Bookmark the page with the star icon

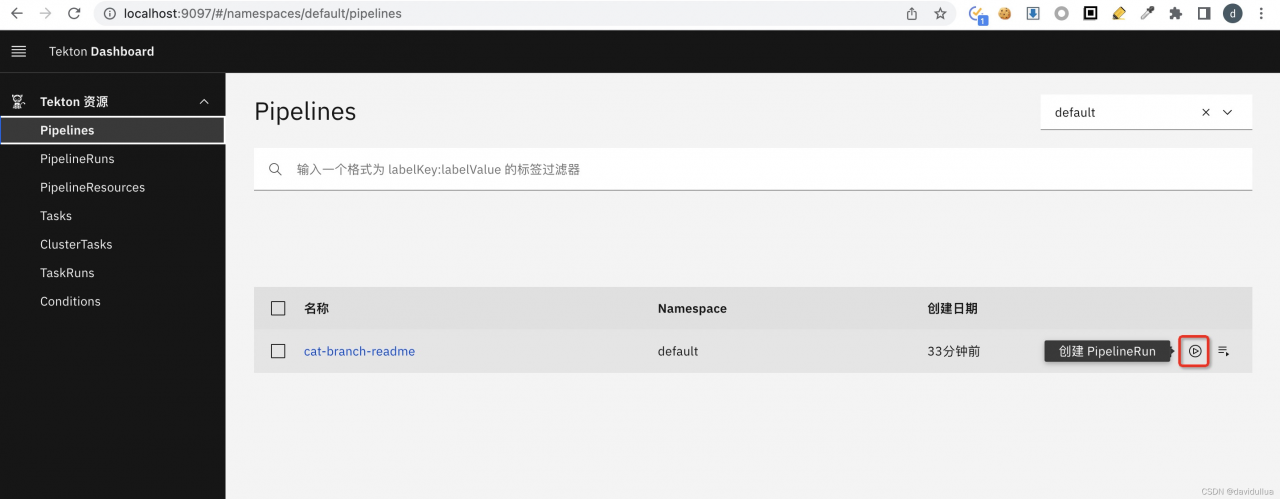point(940,14)
